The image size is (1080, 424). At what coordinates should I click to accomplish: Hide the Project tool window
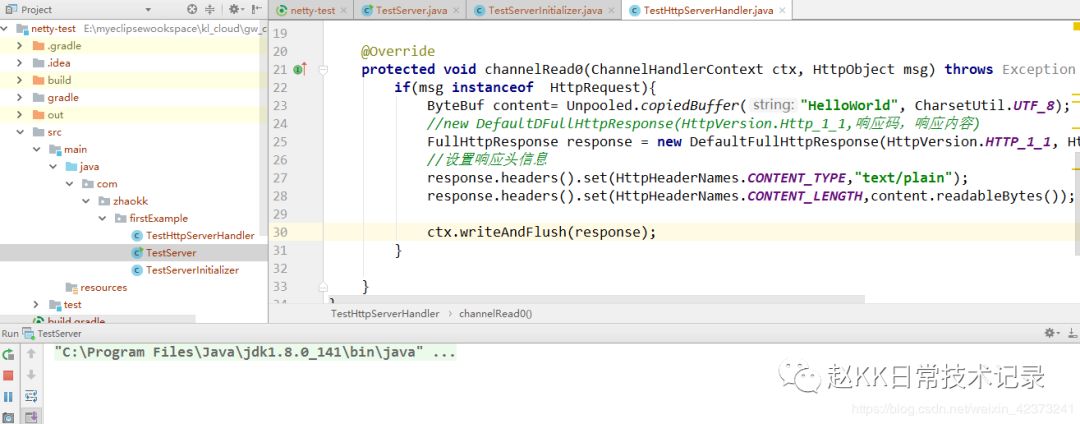coord(257,10)
